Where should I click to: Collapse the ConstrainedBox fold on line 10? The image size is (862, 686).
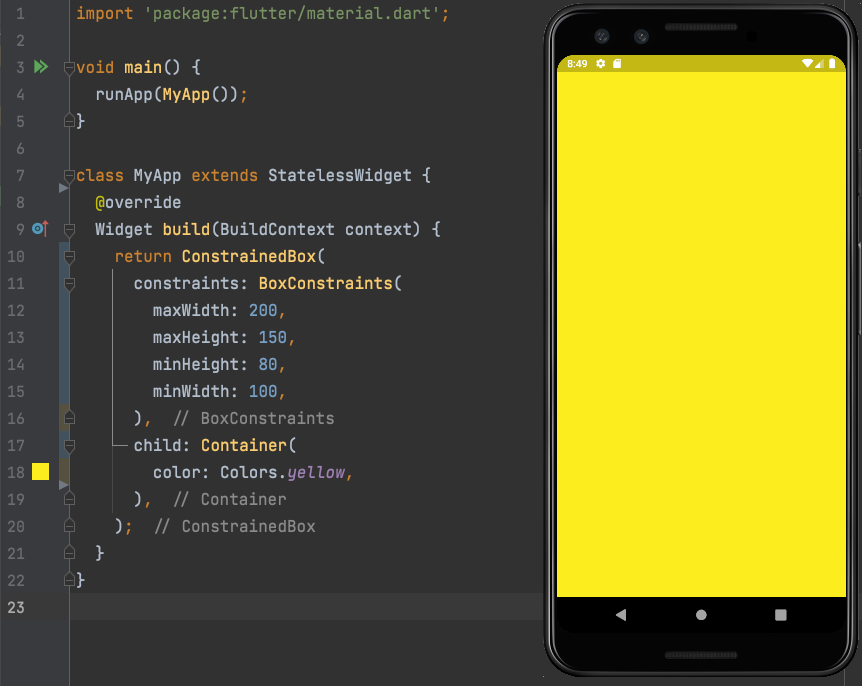tap(69, 257)
